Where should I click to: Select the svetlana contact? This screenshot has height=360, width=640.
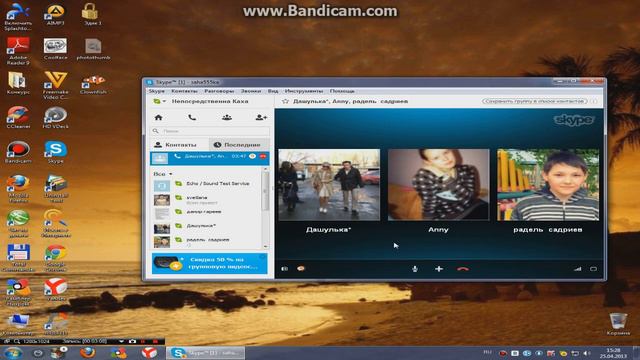point(208,200)
